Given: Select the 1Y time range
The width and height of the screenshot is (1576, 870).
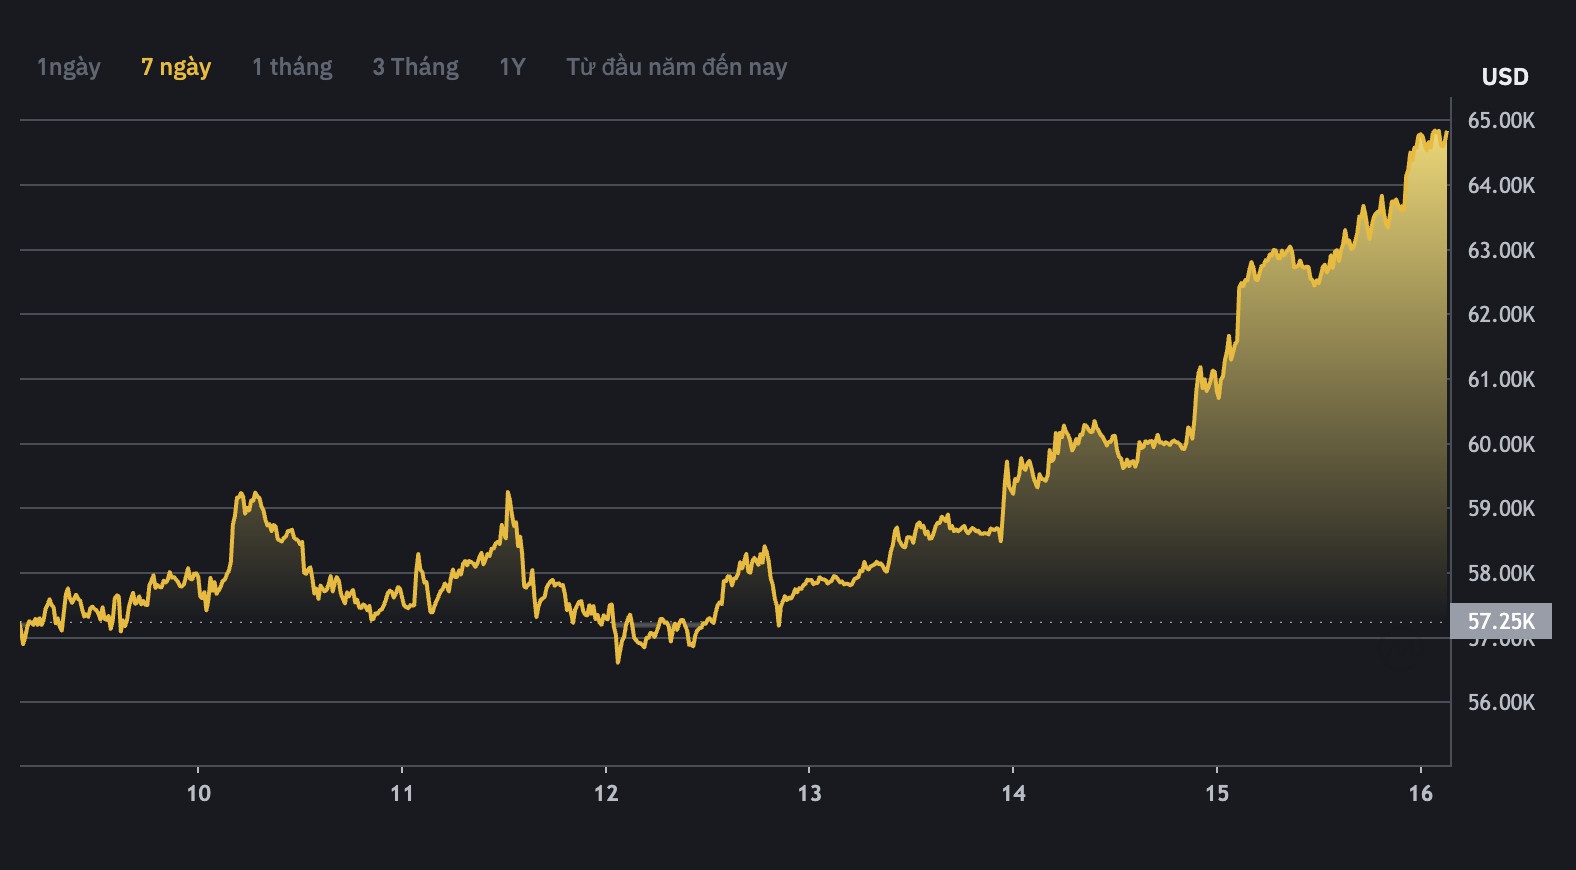Looking at the screenshot, I should (x=512, y=67).
